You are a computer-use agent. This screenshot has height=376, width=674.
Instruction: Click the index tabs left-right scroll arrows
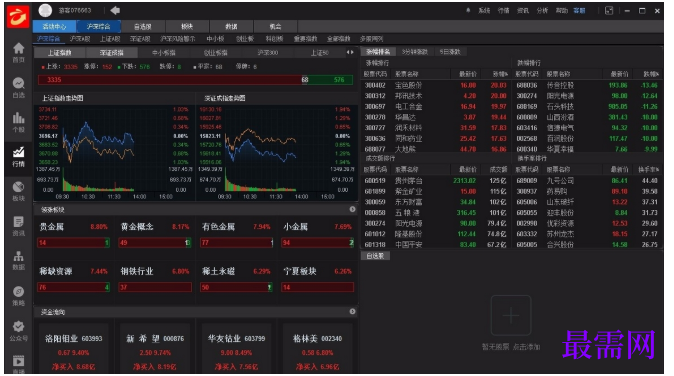tap(350, 52)
